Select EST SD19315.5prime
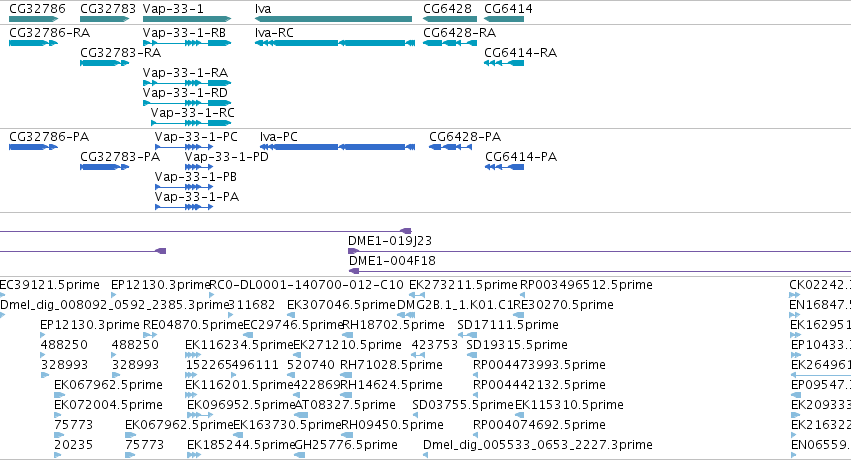Image resolution: width=851 pixels, height=460 pixels. coord(472,355)
